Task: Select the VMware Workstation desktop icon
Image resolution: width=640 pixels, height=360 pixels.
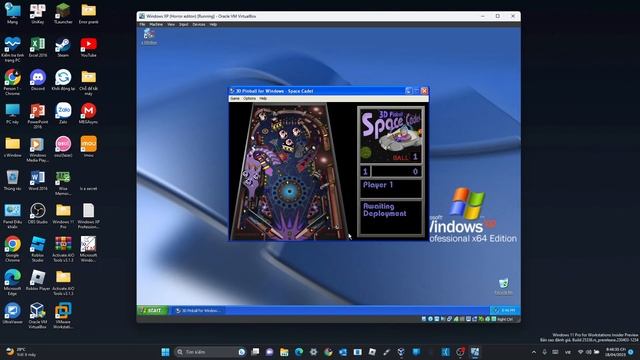Action: point(63,316)
